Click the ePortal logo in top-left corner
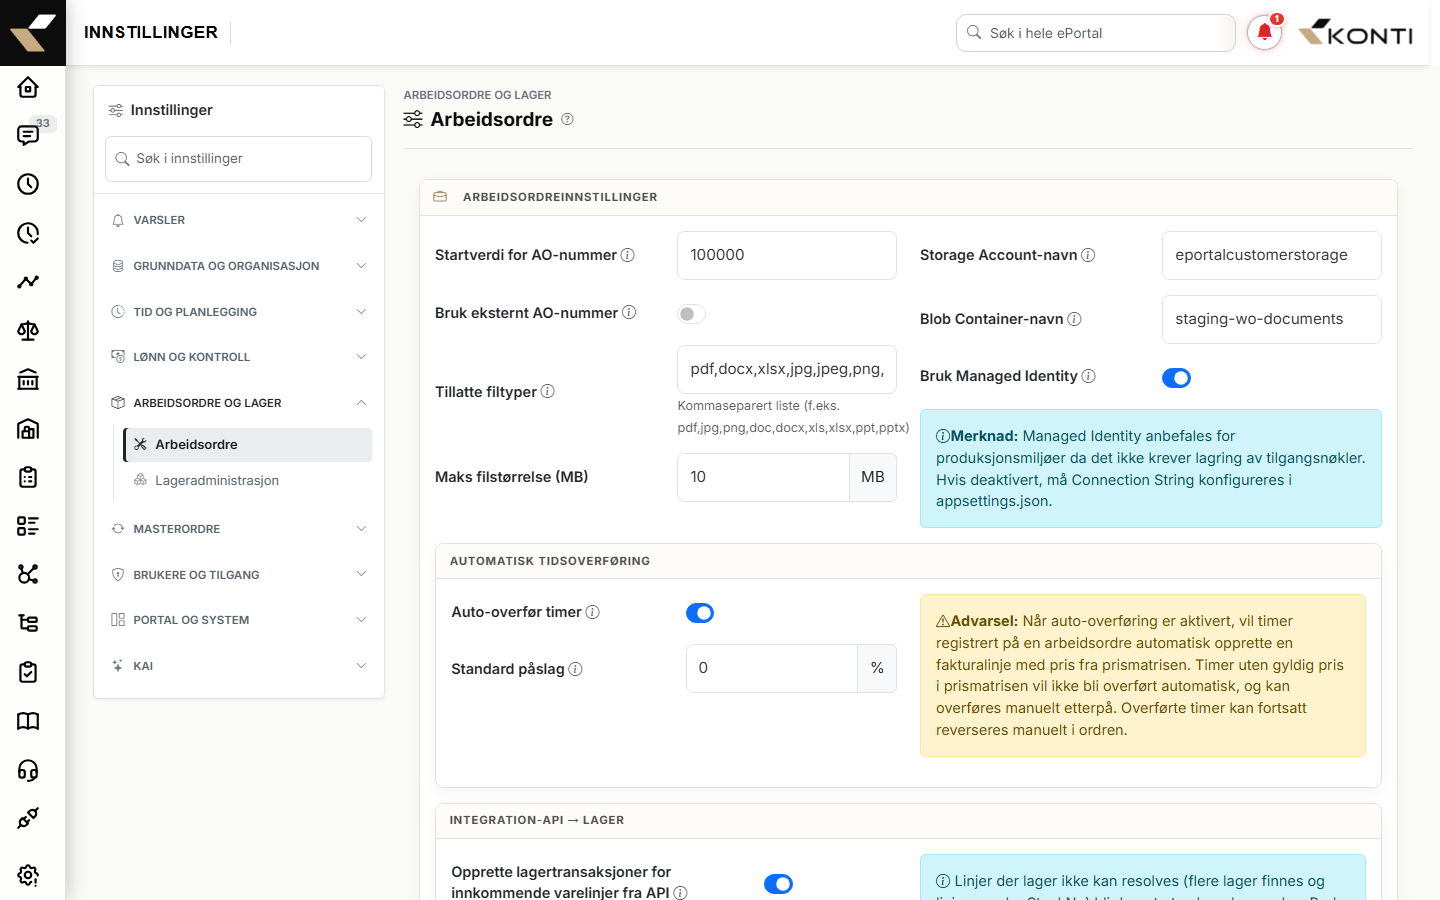Image resolution: width=1440 pixels, height=900 pixels. pos(33,33)
